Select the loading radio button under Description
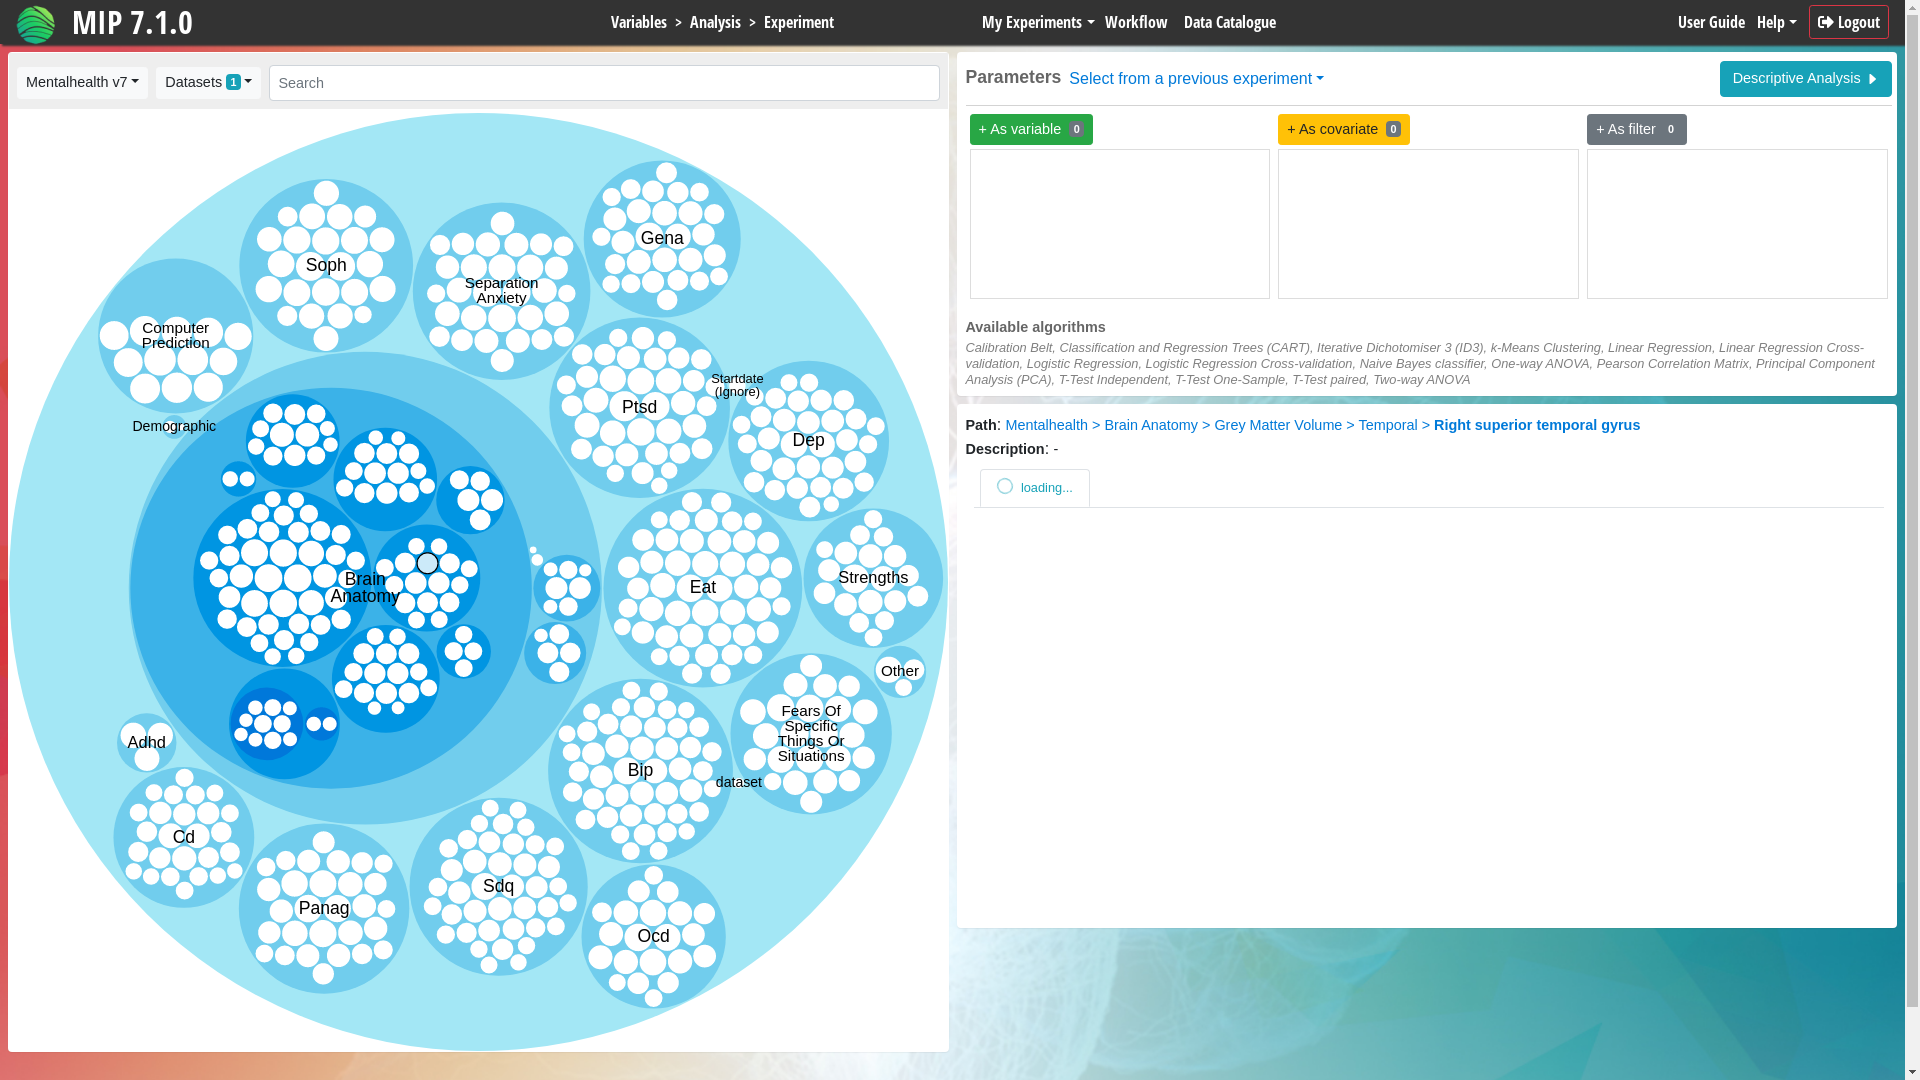This screenshot has width=1920, height=1080. [x=1004, y=486]
